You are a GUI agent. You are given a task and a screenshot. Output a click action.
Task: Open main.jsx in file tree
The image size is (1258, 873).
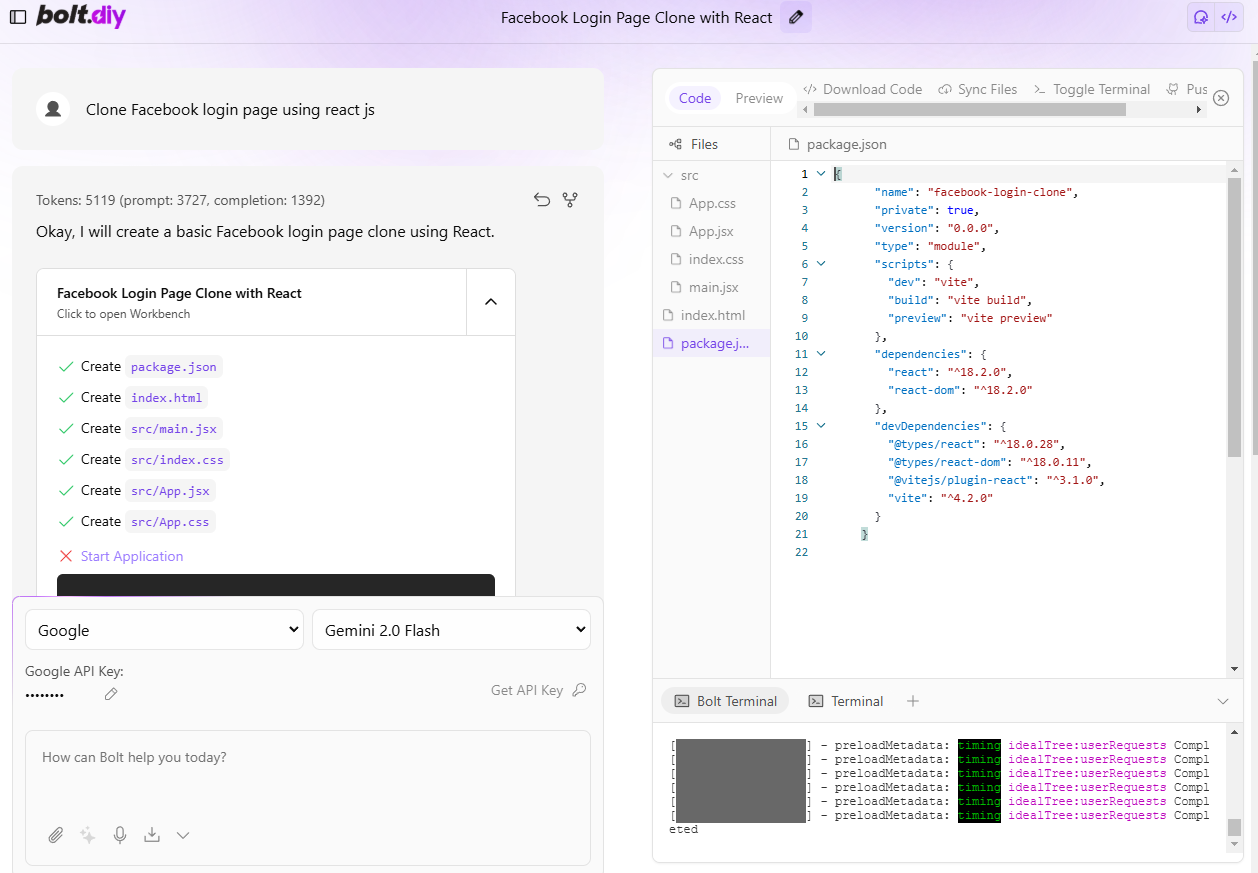tap(711, 287)
